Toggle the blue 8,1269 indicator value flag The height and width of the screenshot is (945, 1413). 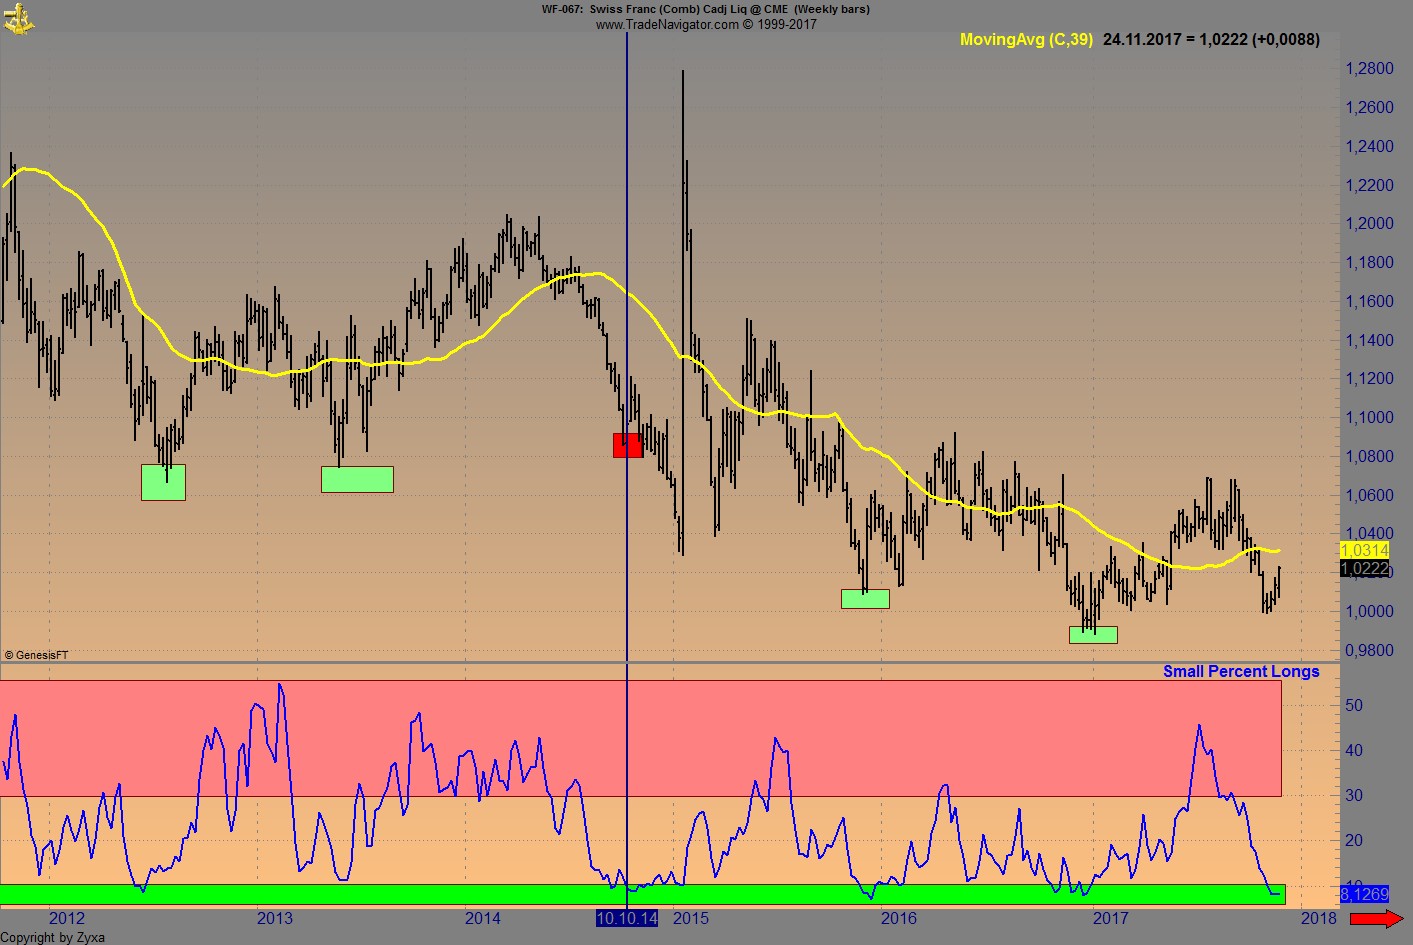(1364, 891)
